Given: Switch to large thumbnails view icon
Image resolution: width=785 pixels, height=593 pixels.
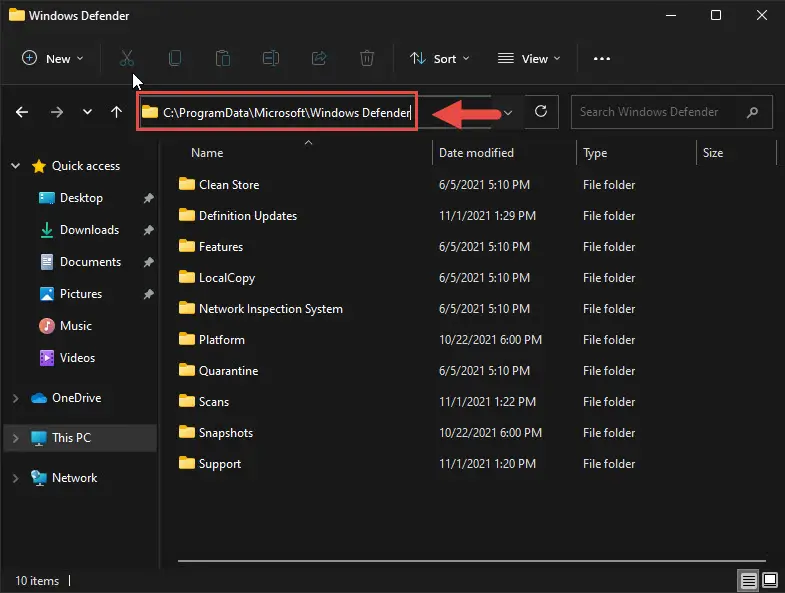Looking at the screenshot, I should click(770, 580).
